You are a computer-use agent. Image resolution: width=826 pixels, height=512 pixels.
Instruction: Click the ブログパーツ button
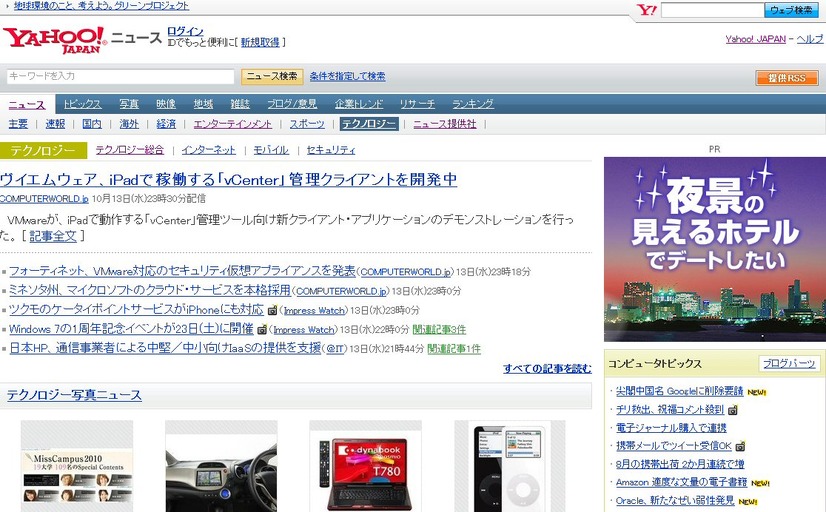pos(789,363)
